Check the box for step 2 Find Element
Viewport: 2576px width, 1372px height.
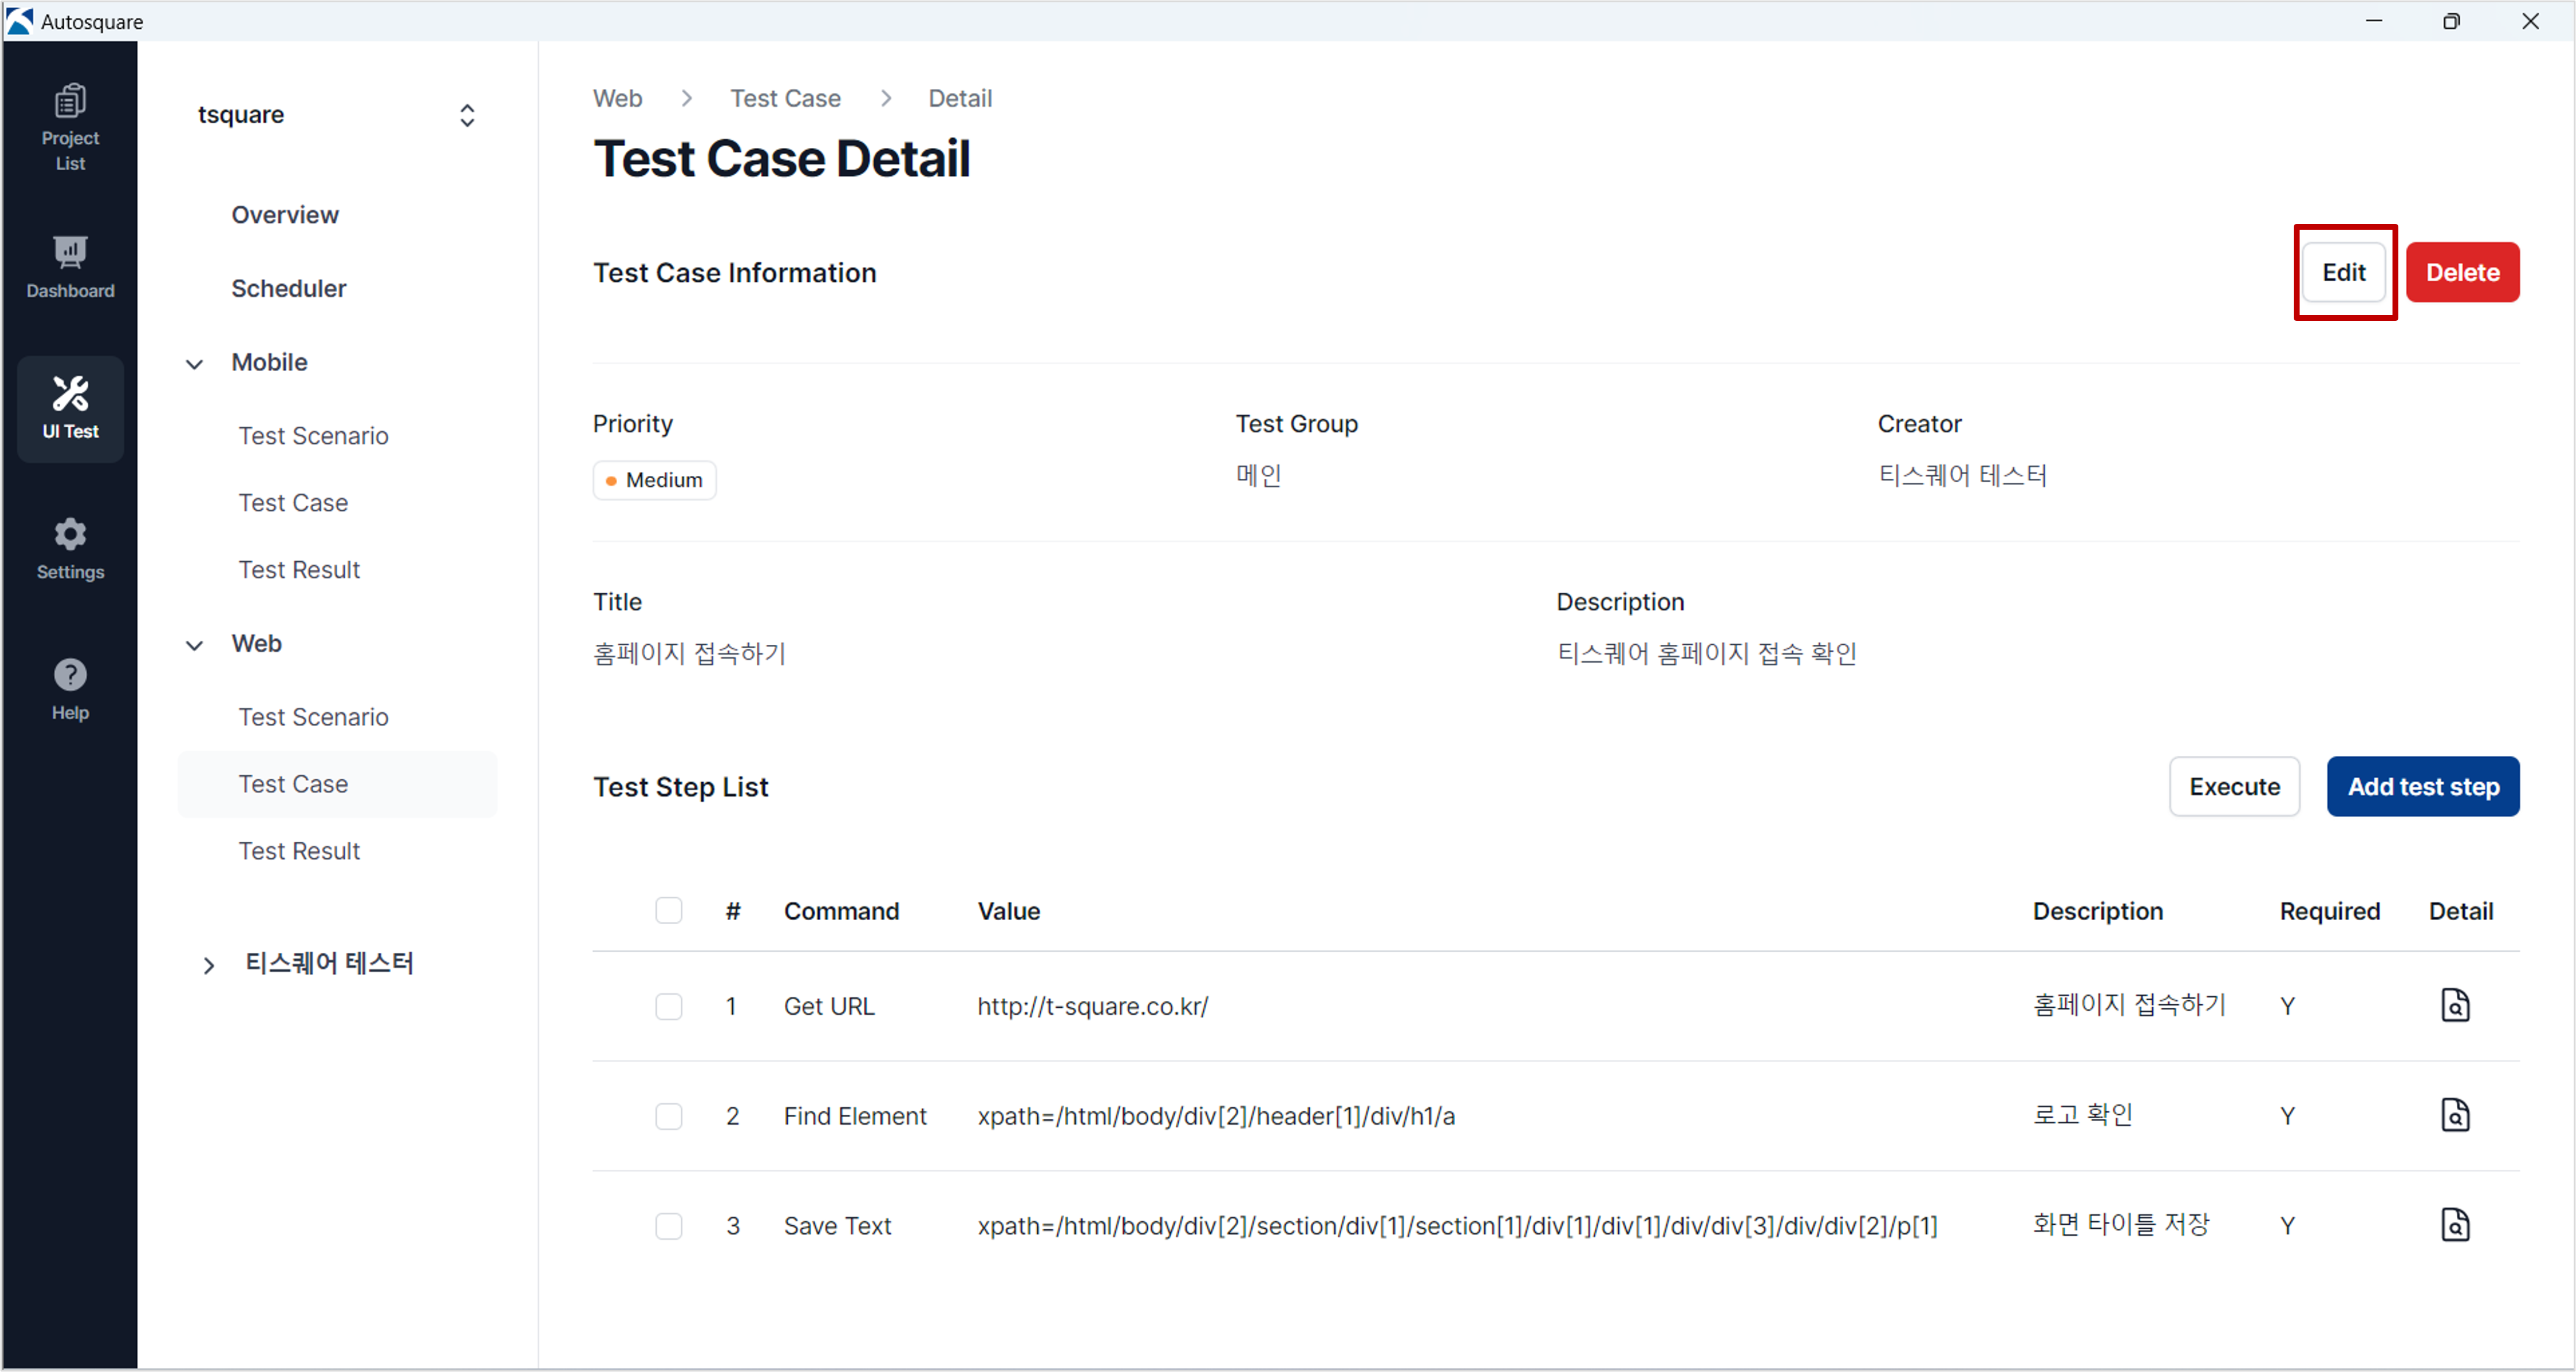(x=669, y=1116)
